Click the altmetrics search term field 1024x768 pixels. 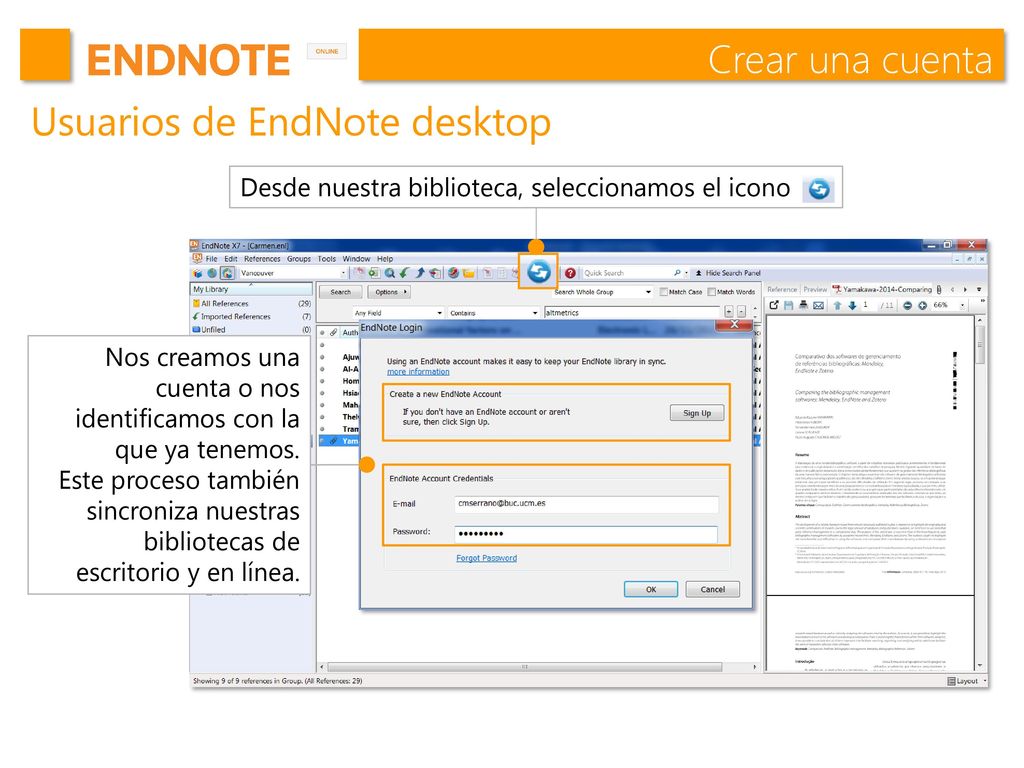(x=632, y=313)
